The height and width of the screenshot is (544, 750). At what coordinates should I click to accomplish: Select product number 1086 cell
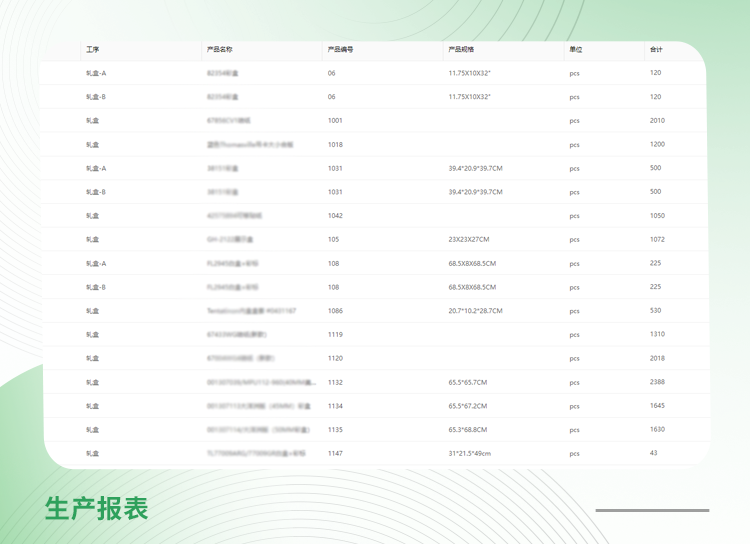click(335, 311)
